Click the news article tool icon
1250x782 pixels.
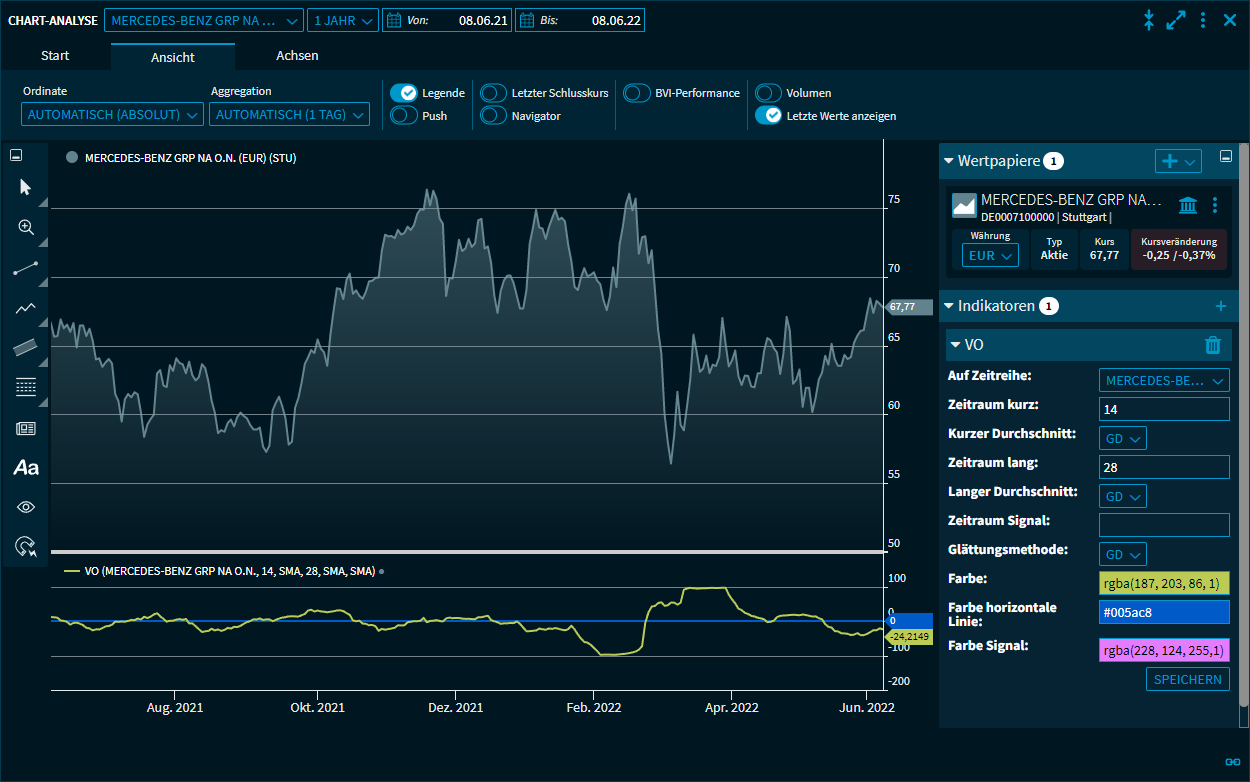coord(26,428)
